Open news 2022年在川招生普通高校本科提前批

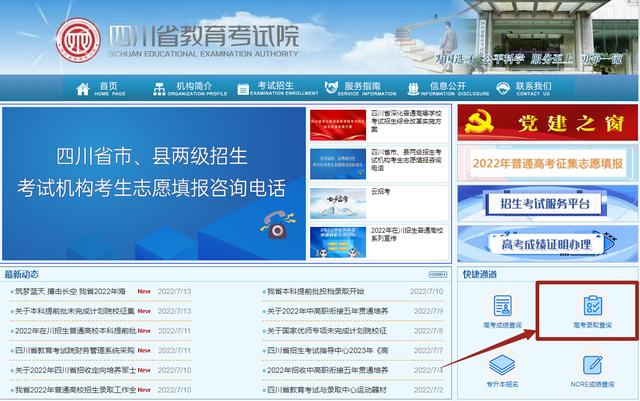point(75,330)
